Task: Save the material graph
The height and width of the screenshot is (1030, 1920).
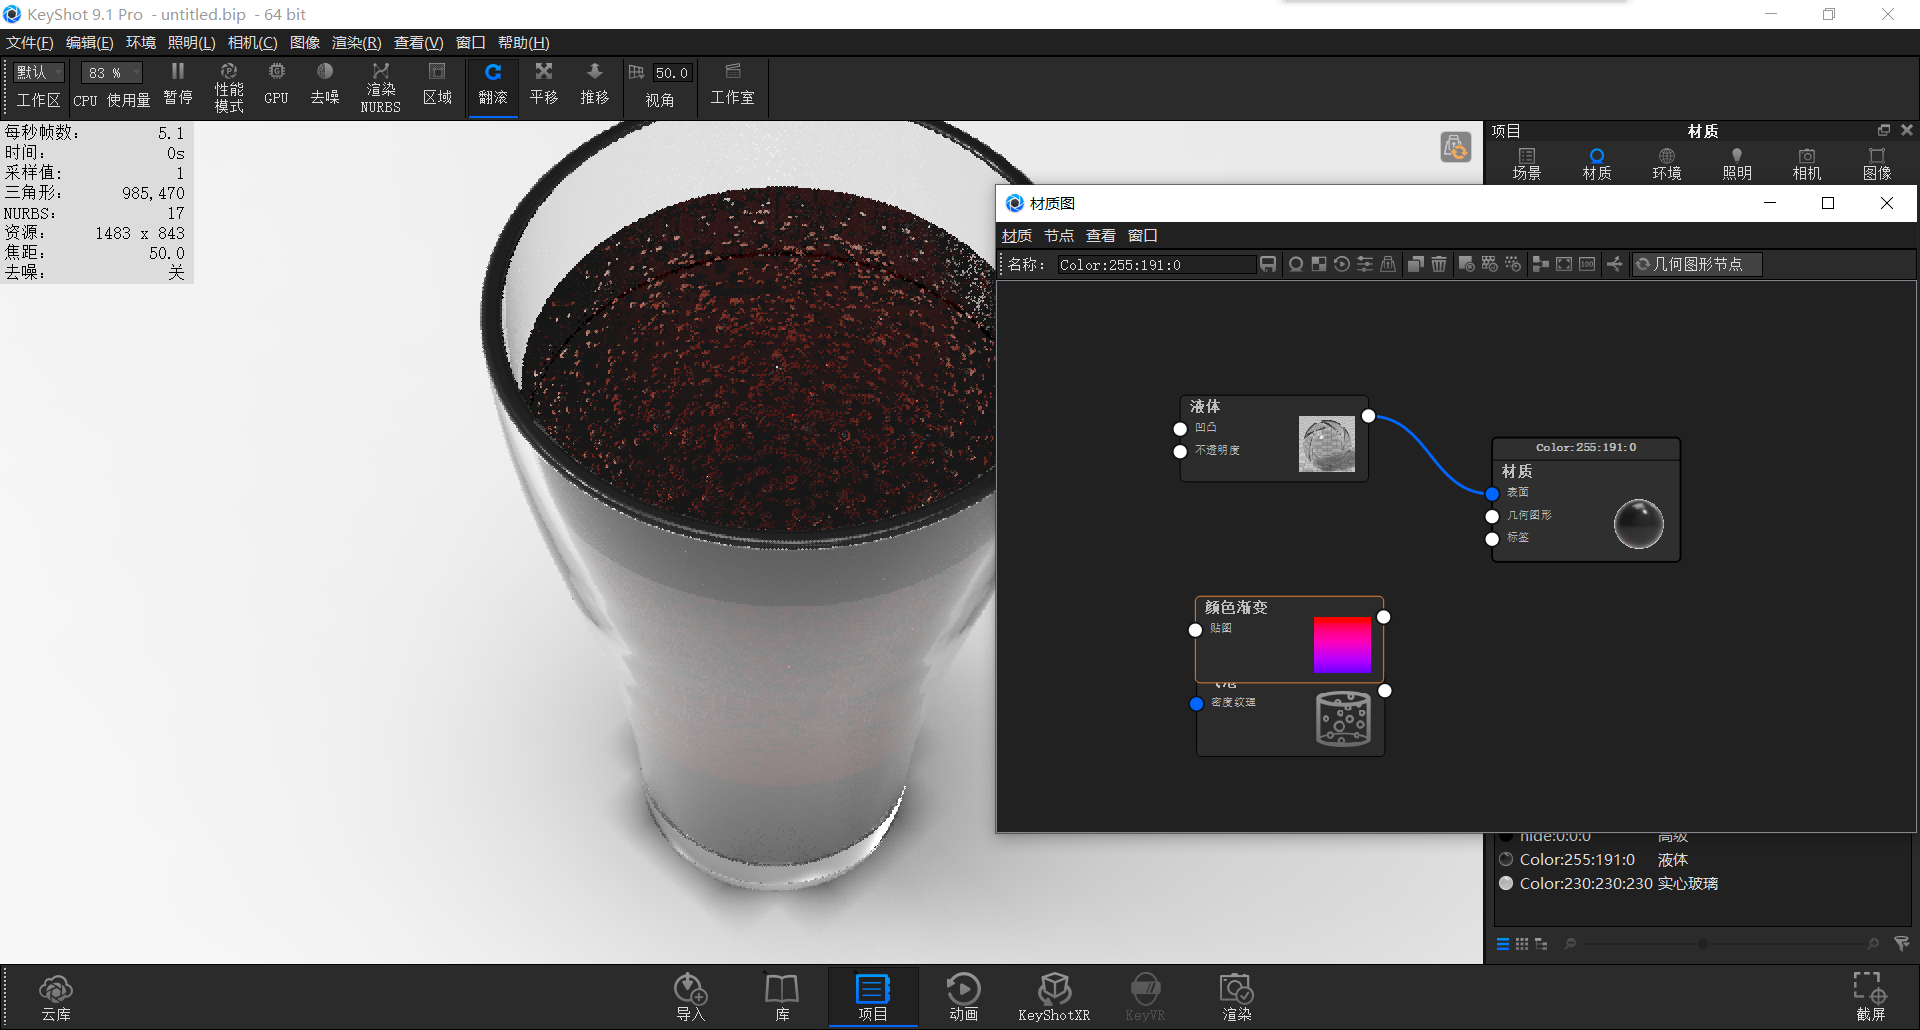Action: tap(1268, 264)
